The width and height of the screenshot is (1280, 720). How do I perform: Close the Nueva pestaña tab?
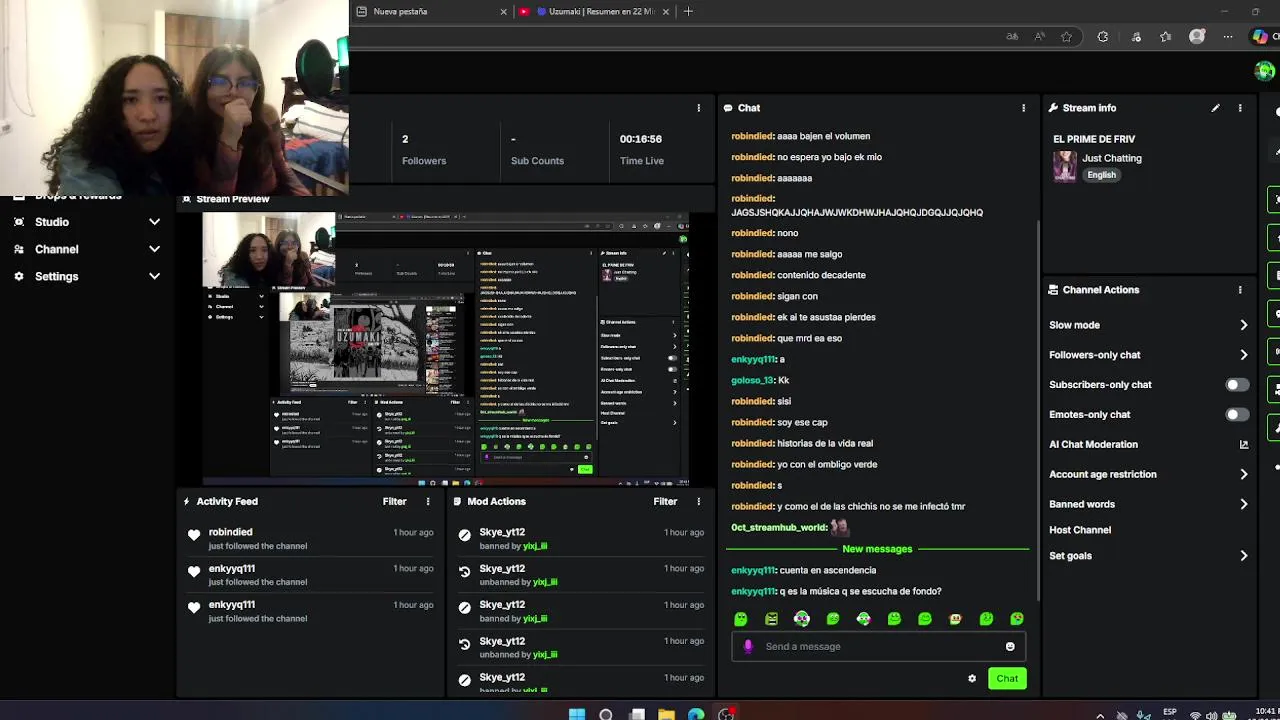(x=504, y=11)
